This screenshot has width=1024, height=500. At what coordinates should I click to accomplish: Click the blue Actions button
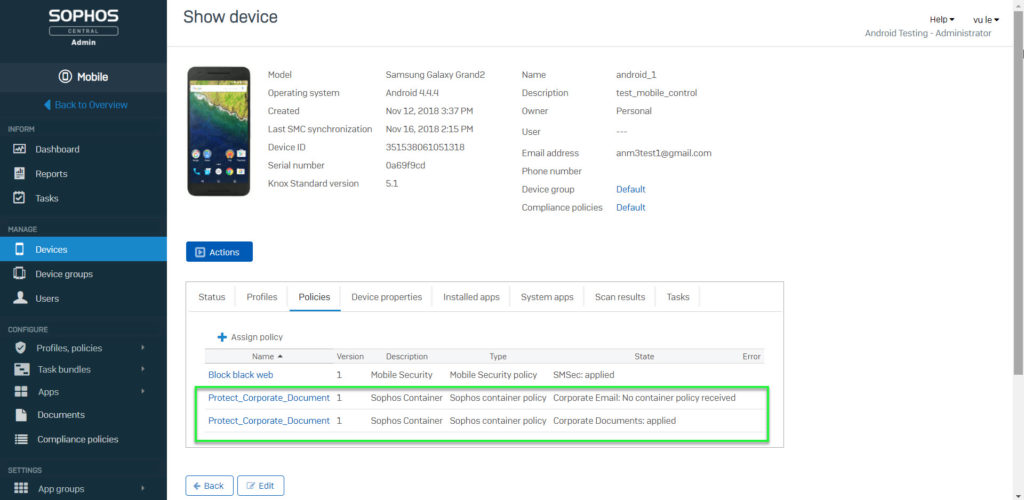tap(219, 252)
